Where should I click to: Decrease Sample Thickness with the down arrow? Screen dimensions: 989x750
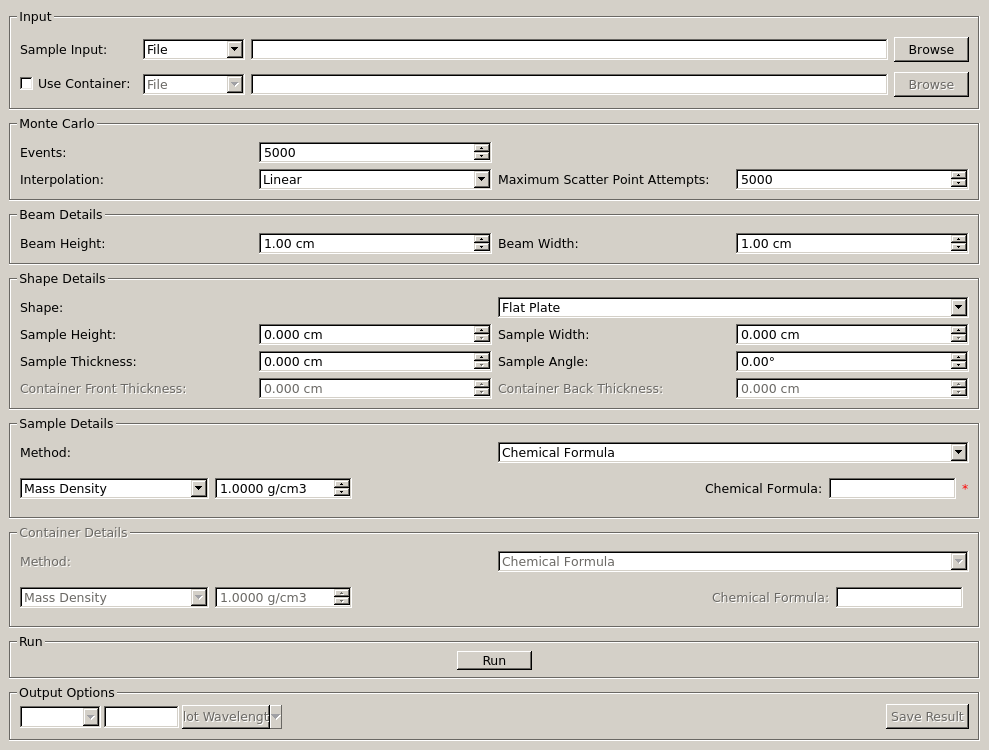(x=482, y=366)
